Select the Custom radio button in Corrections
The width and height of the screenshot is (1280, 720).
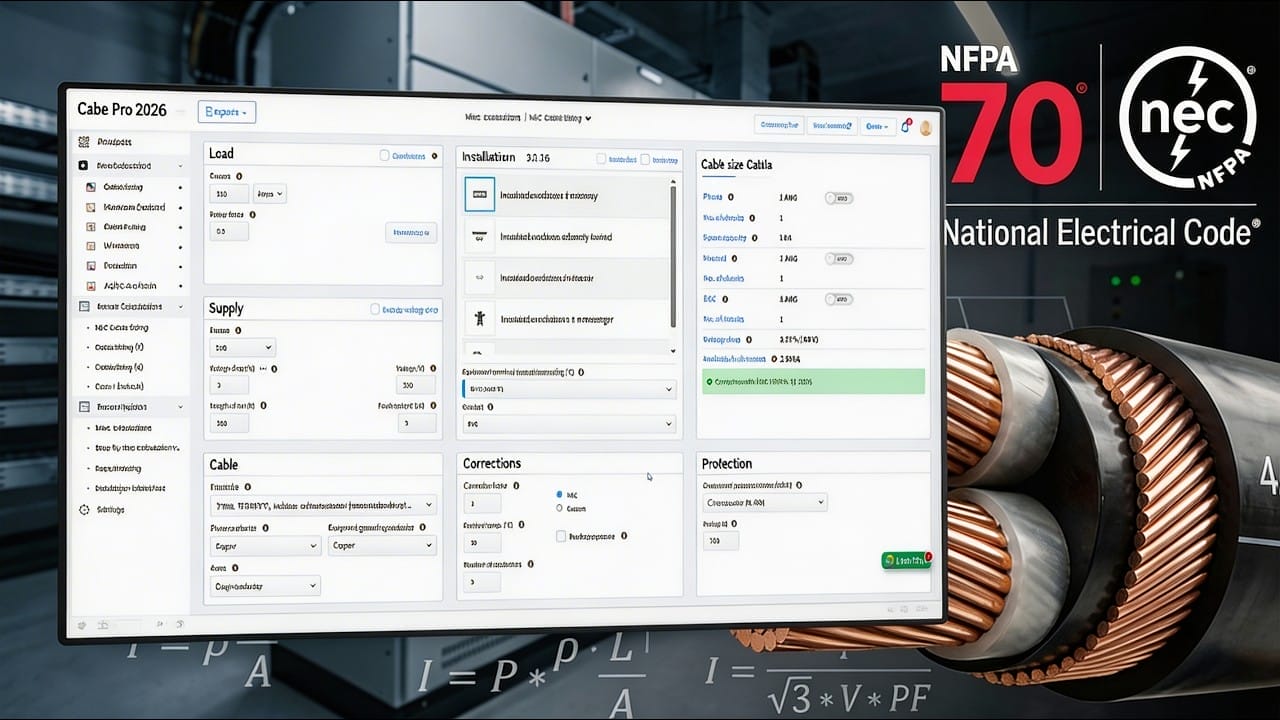pyautogui.click(x=560, y=507)
